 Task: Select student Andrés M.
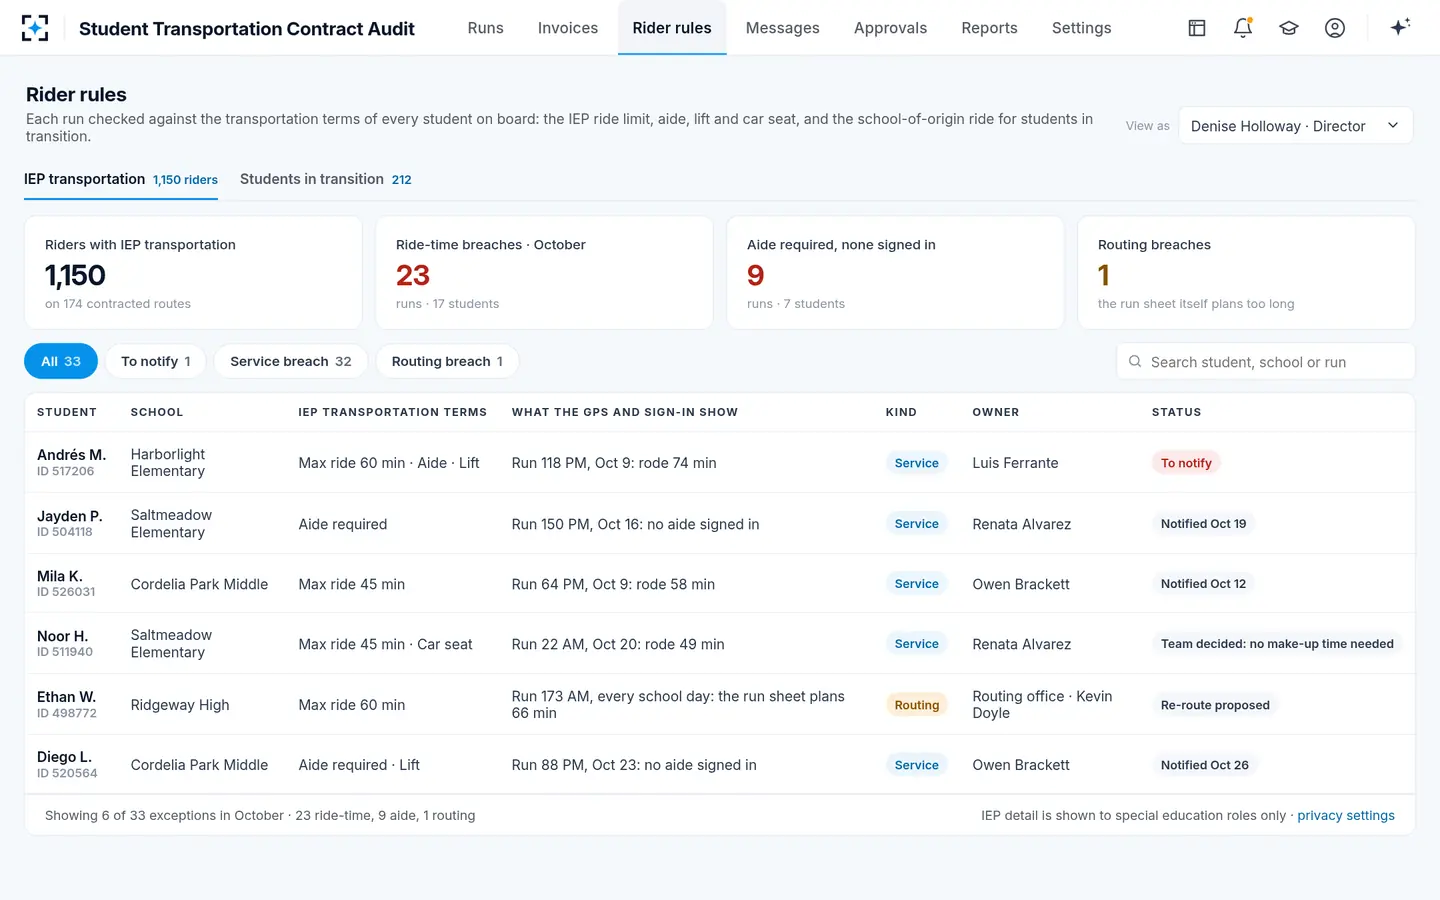(x=71, y=455)
